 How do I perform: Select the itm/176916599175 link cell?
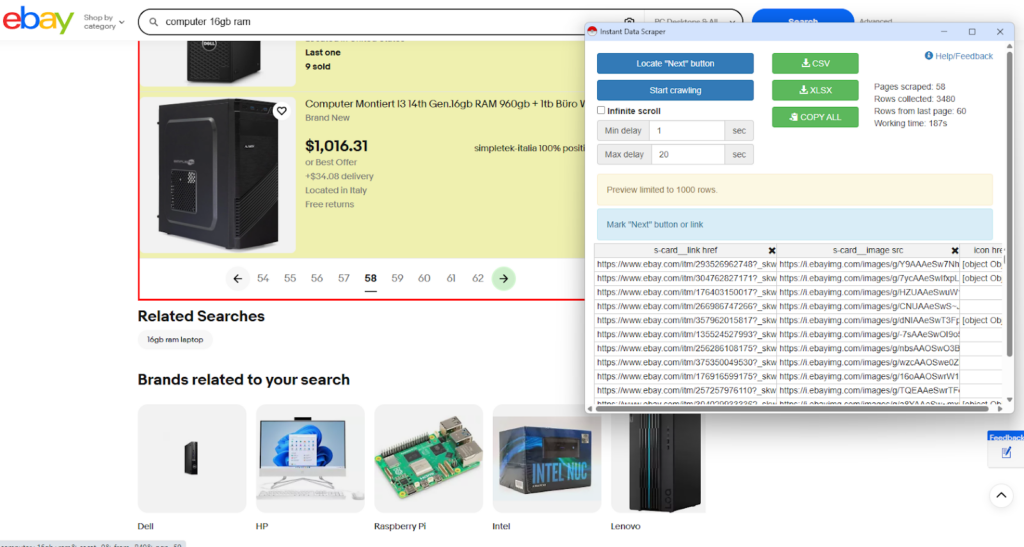pos(686,377)
